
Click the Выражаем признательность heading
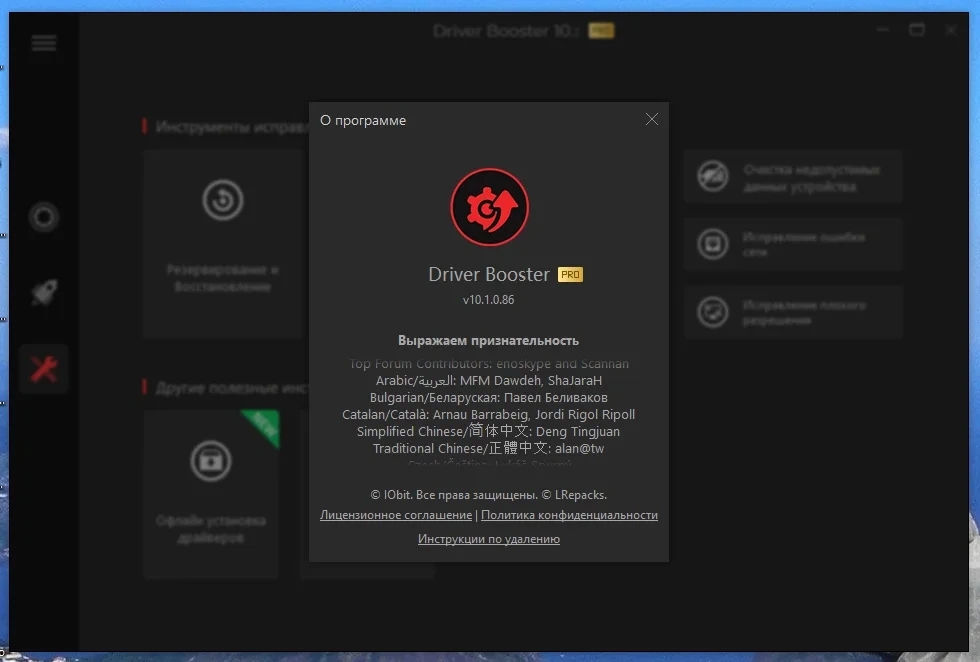tap(489, 341)
